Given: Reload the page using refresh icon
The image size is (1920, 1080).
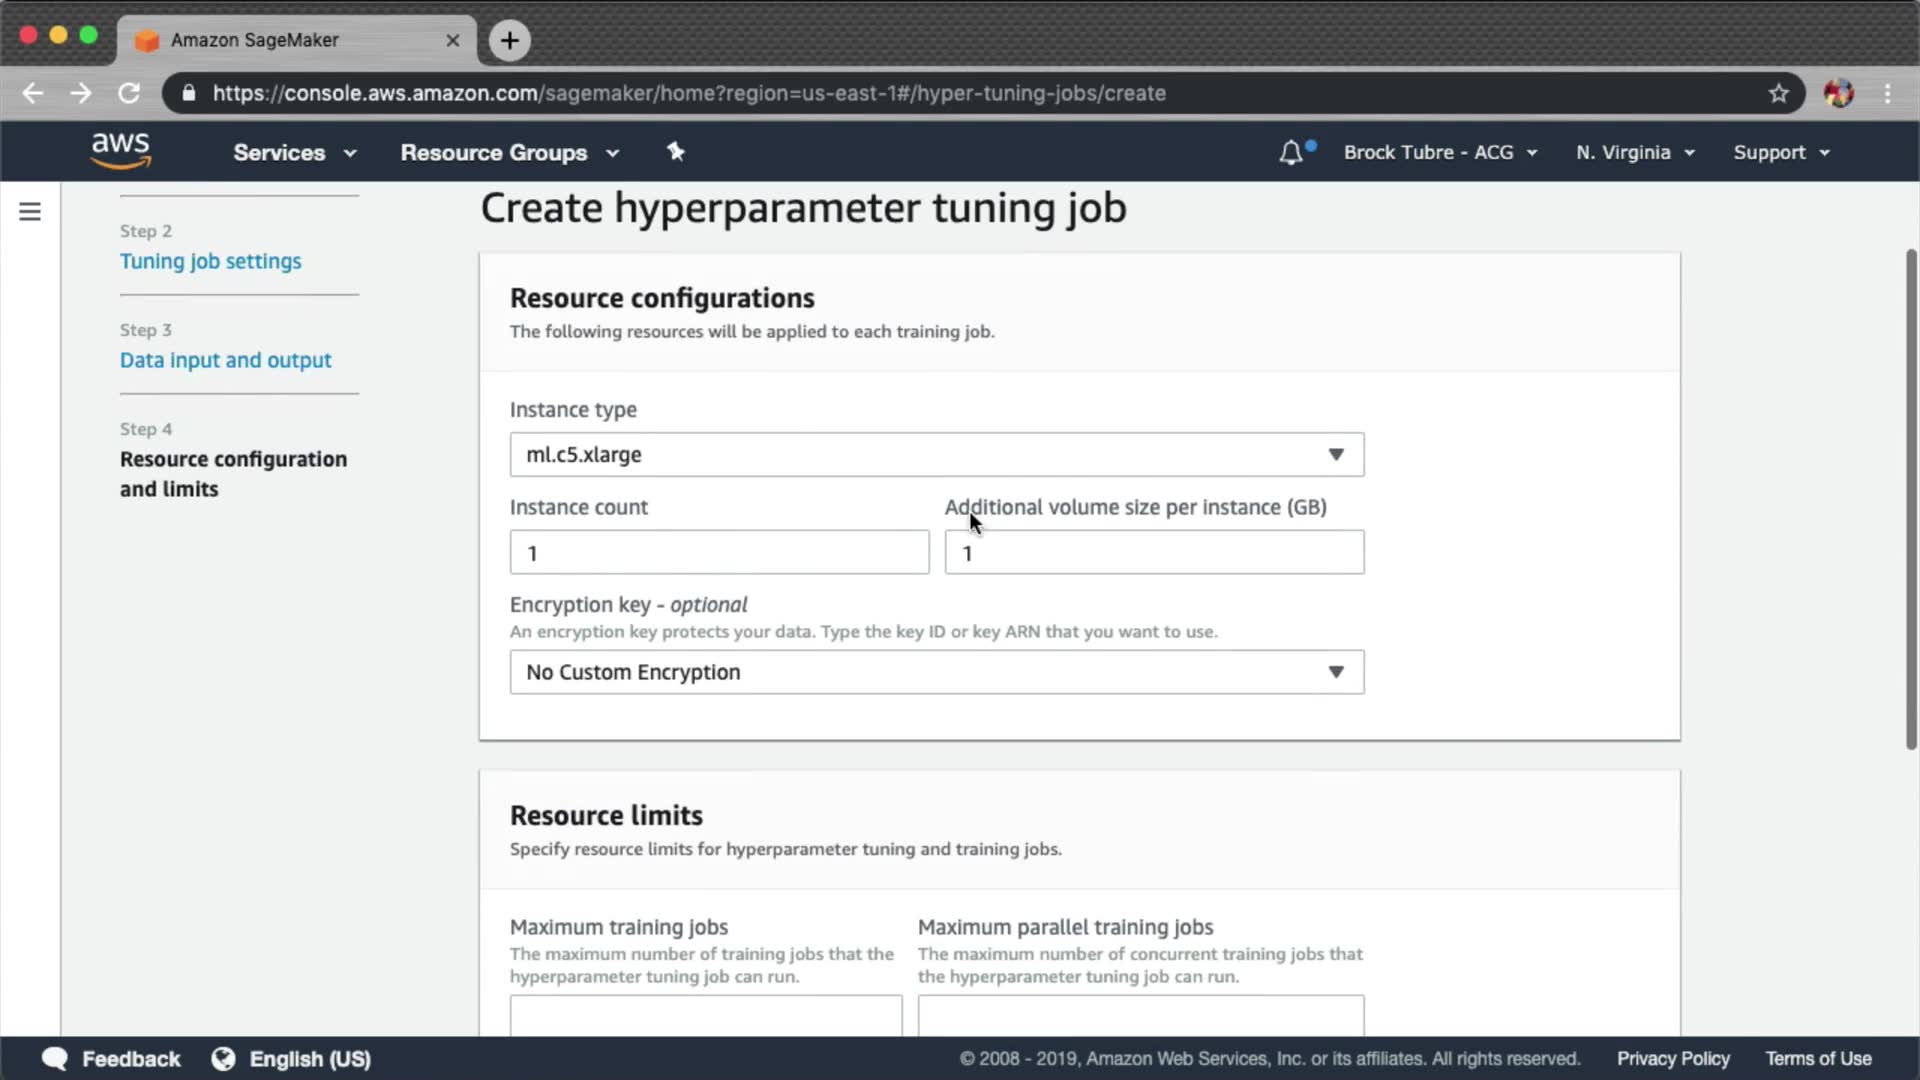Looking at the screenshot, I should click(129, 93).
